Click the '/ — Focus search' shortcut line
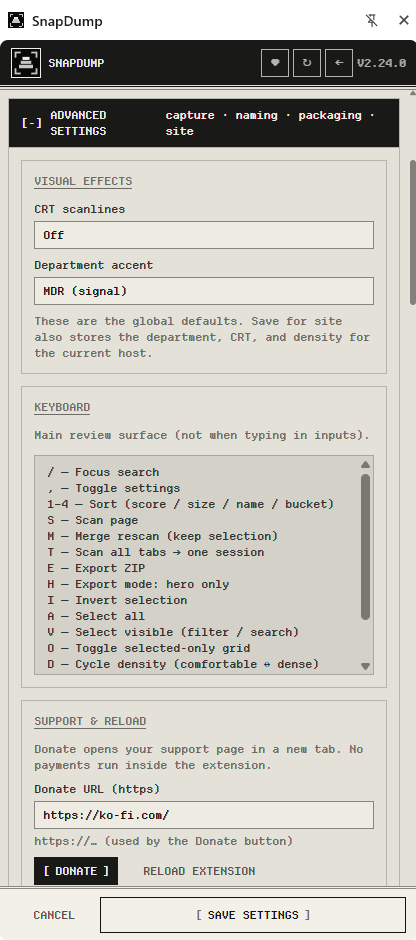 103,472
